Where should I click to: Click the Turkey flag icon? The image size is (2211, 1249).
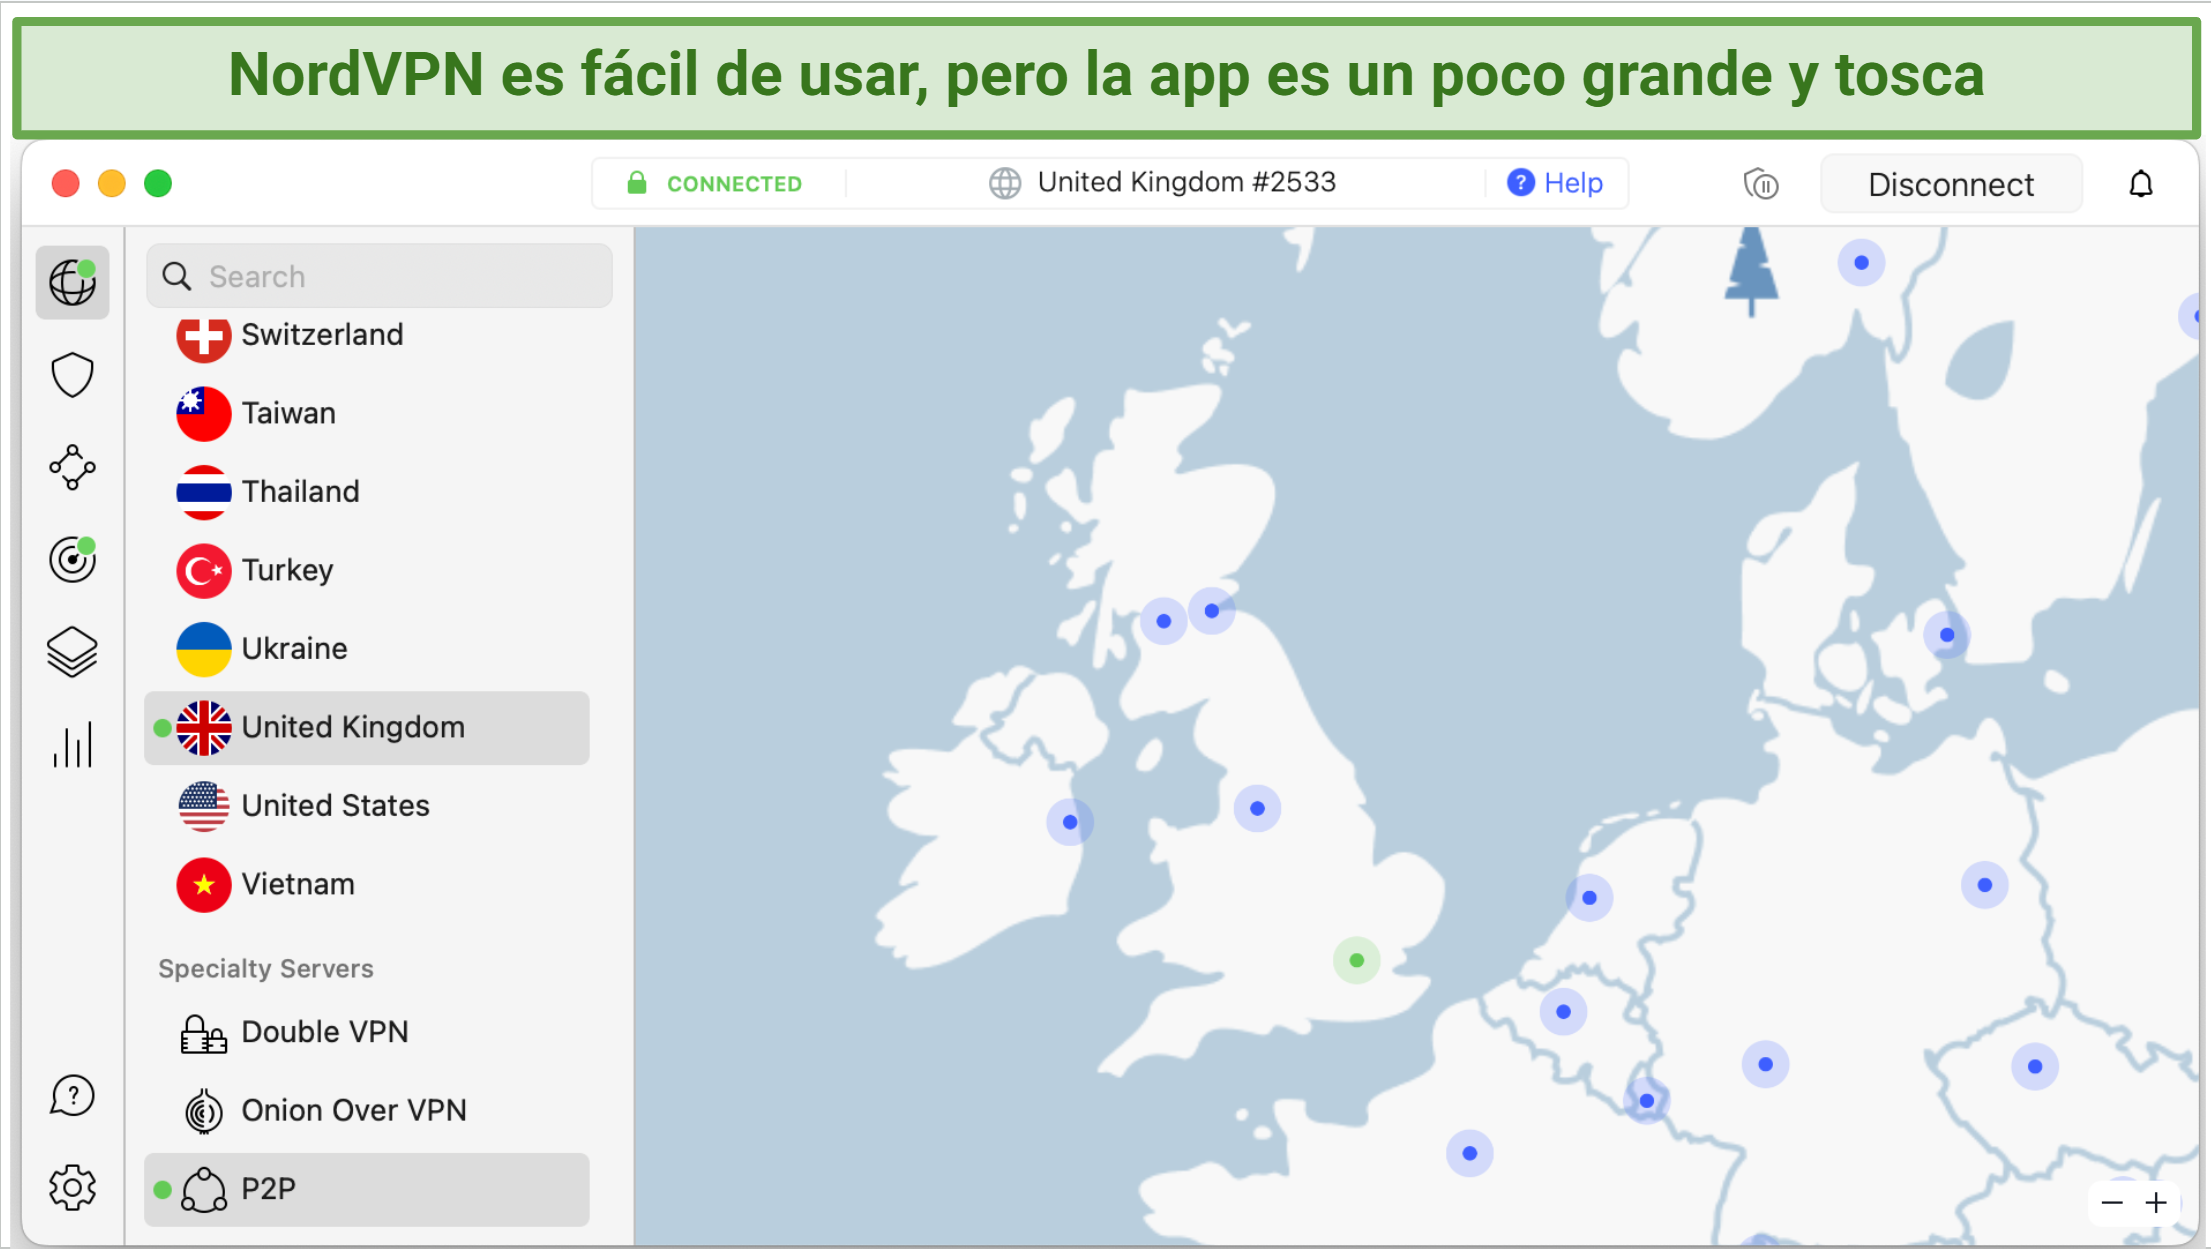pos(203,571)
